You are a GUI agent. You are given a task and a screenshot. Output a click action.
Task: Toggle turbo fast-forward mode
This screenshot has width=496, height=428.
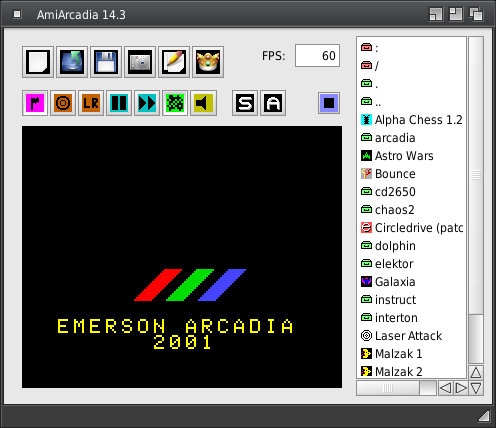147,103
